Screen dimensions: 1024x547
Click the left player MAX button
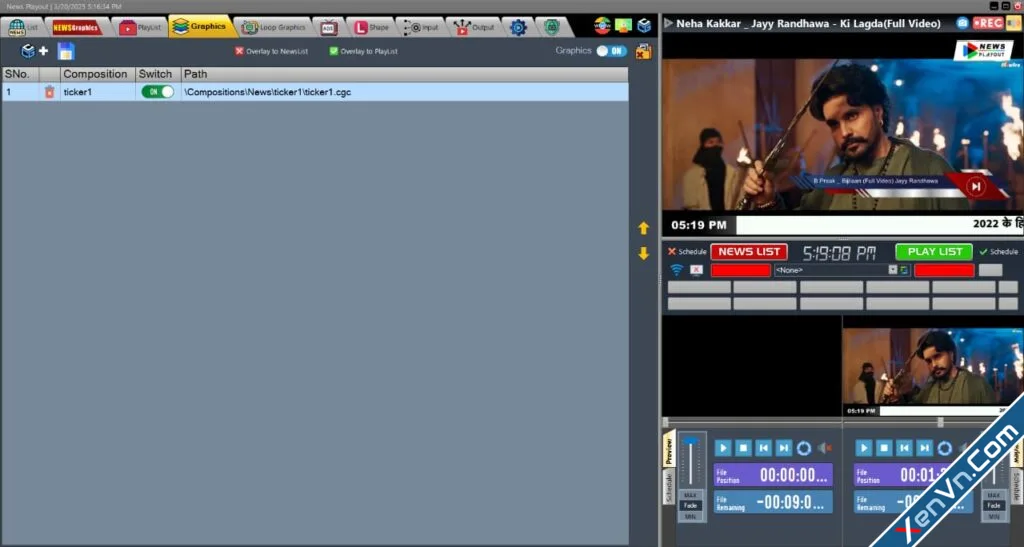click(690, 495)
